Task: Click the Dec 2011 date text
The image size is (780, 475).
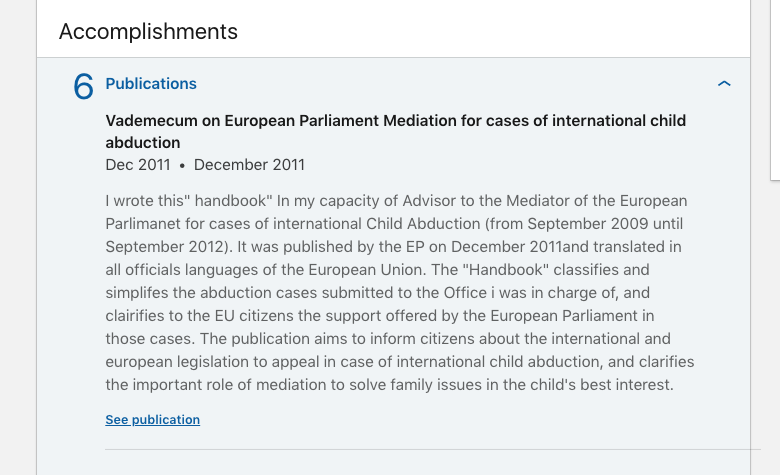Action: pyautogui.click(x=138, y=165)
